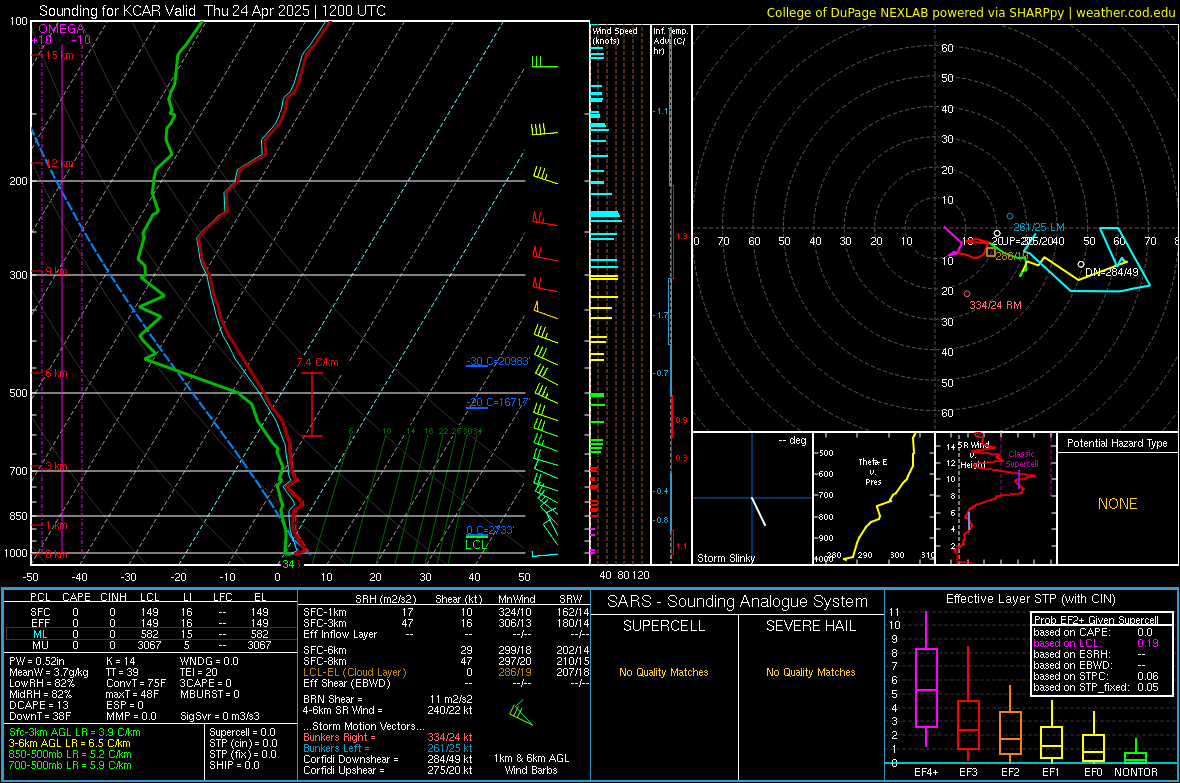The image size is (1180, 783).
Task: Click the Bunkers Right 334/24 RM hodograph marker
Action: (x=967, y=294)
